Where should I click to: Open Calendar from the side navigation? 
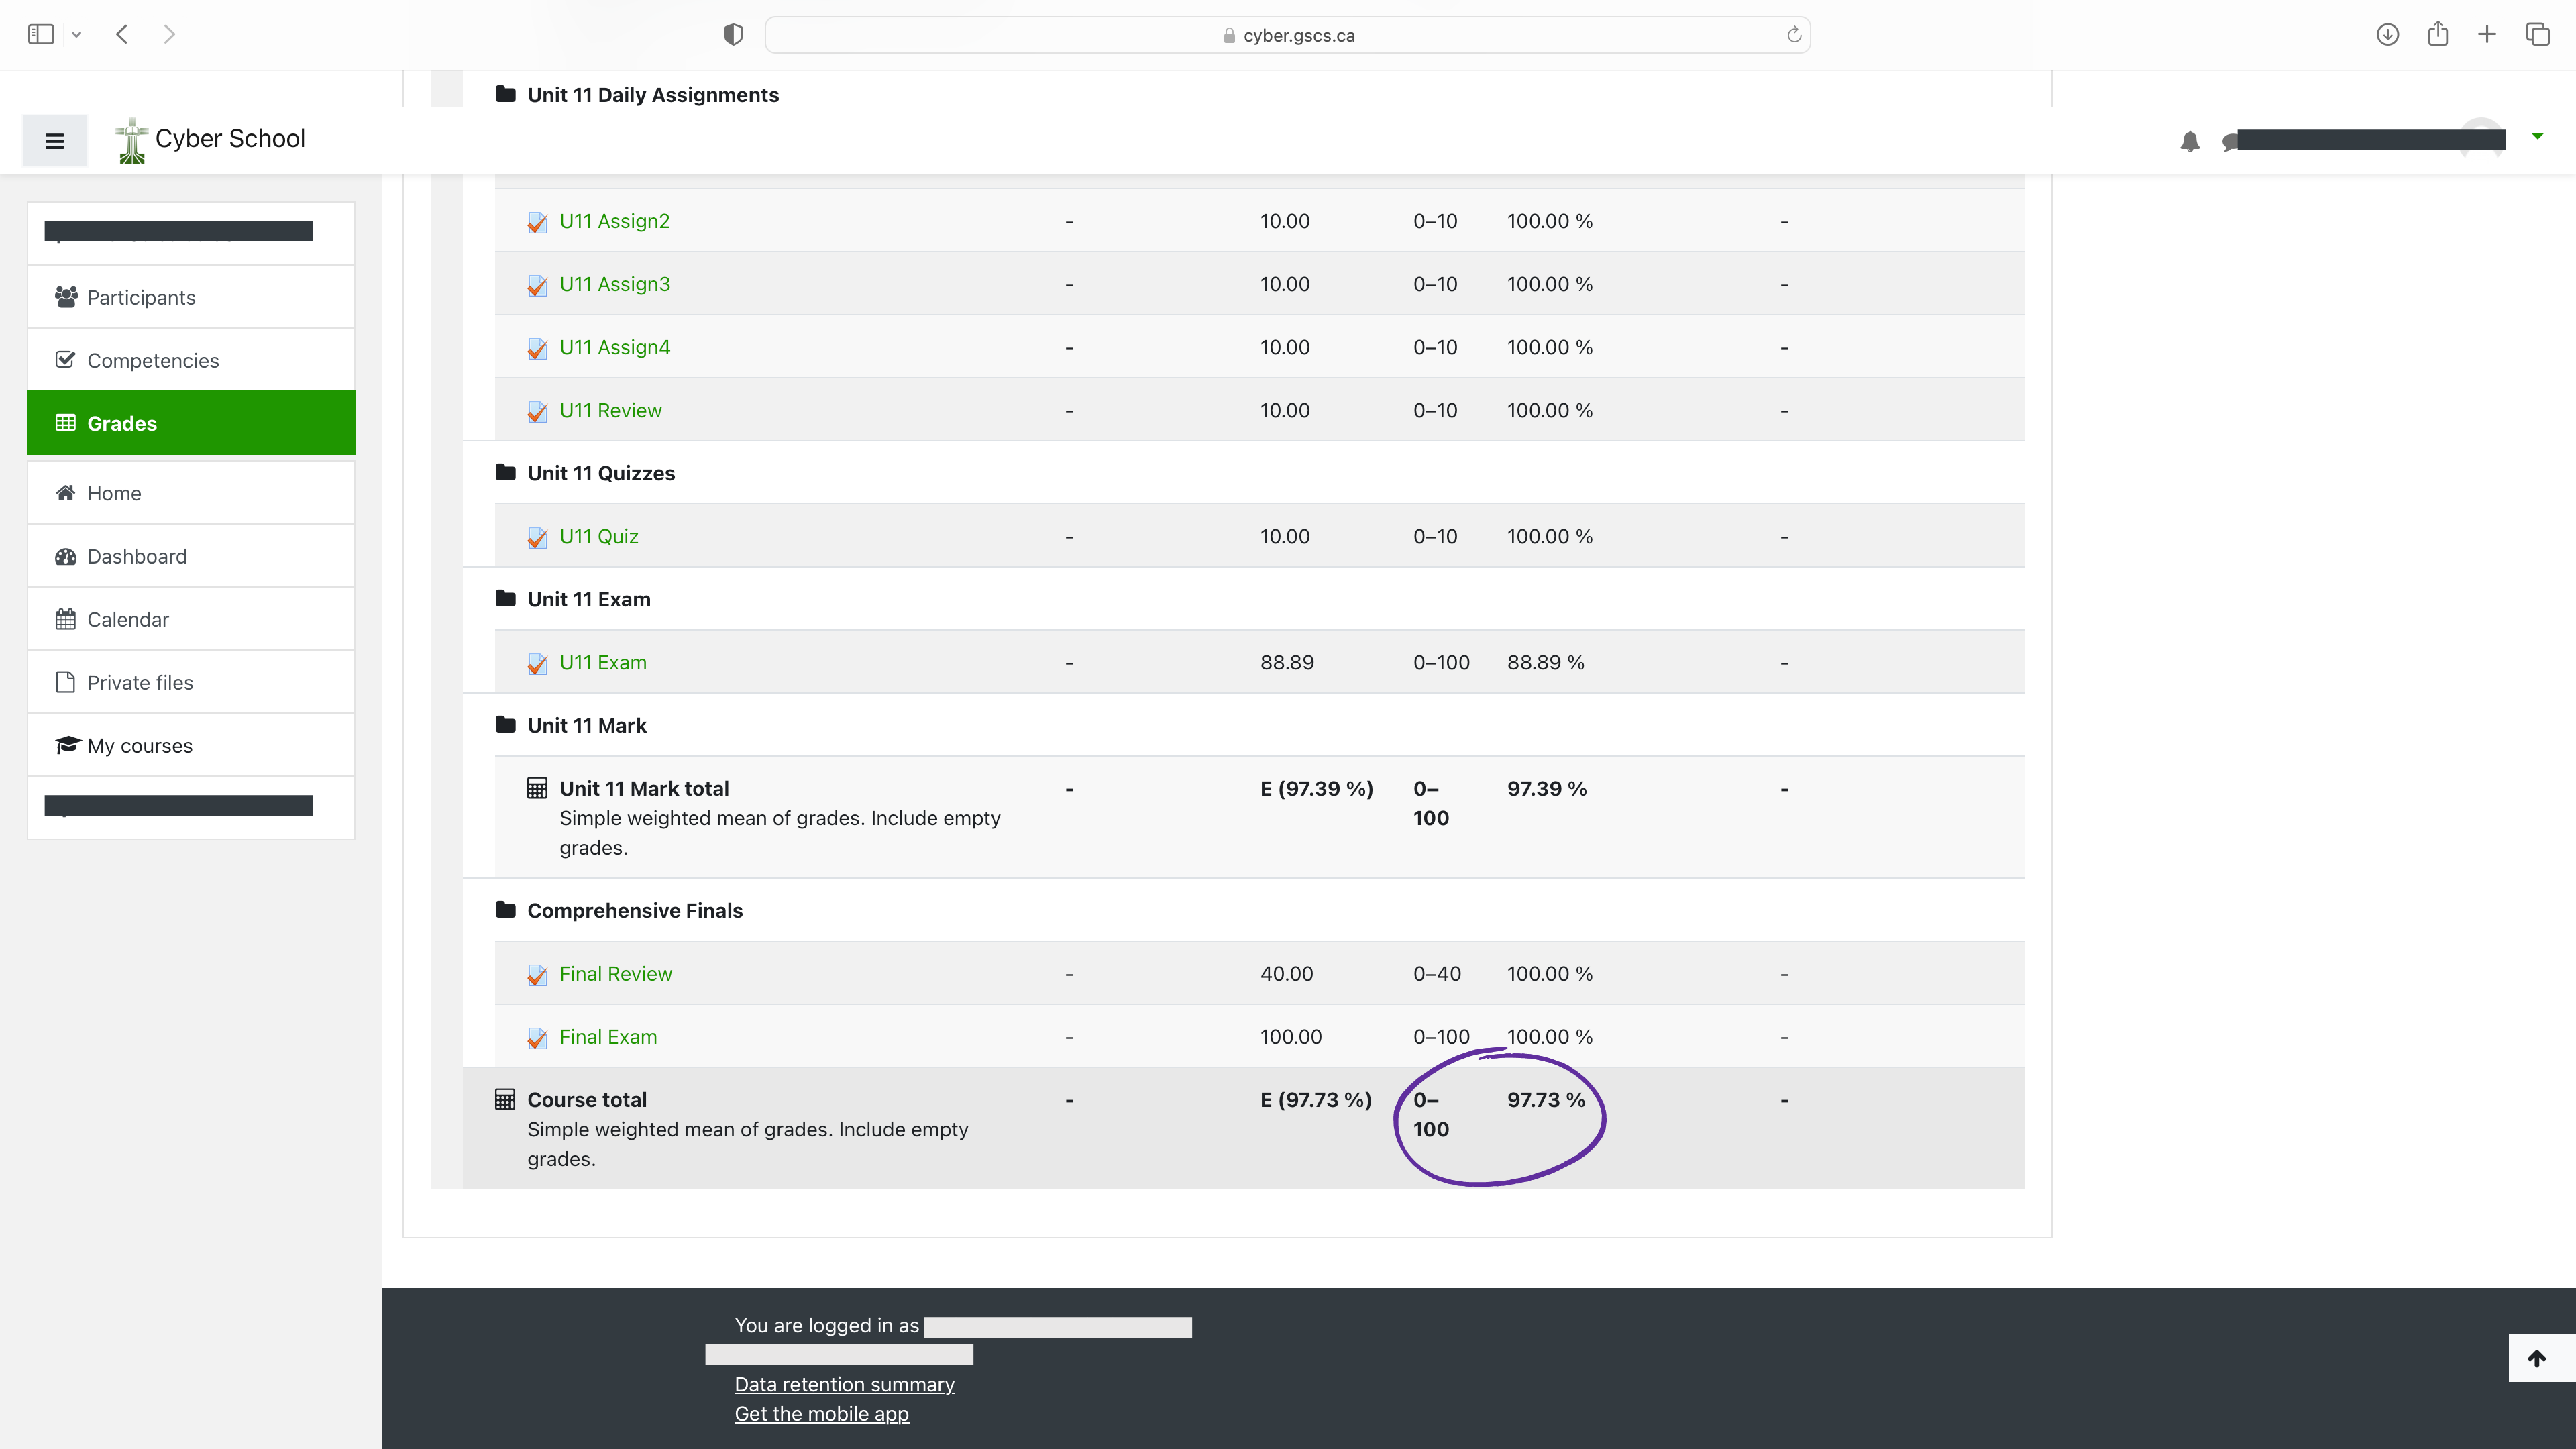click(128, 619)
